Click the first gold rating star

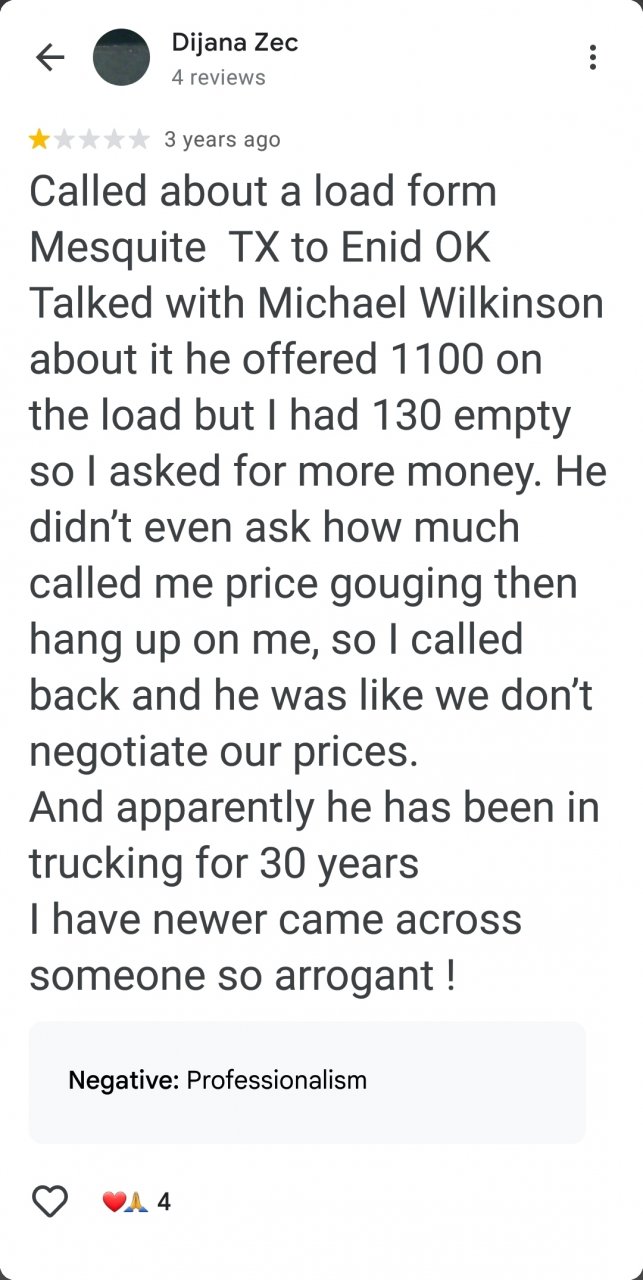pos(39,140)
